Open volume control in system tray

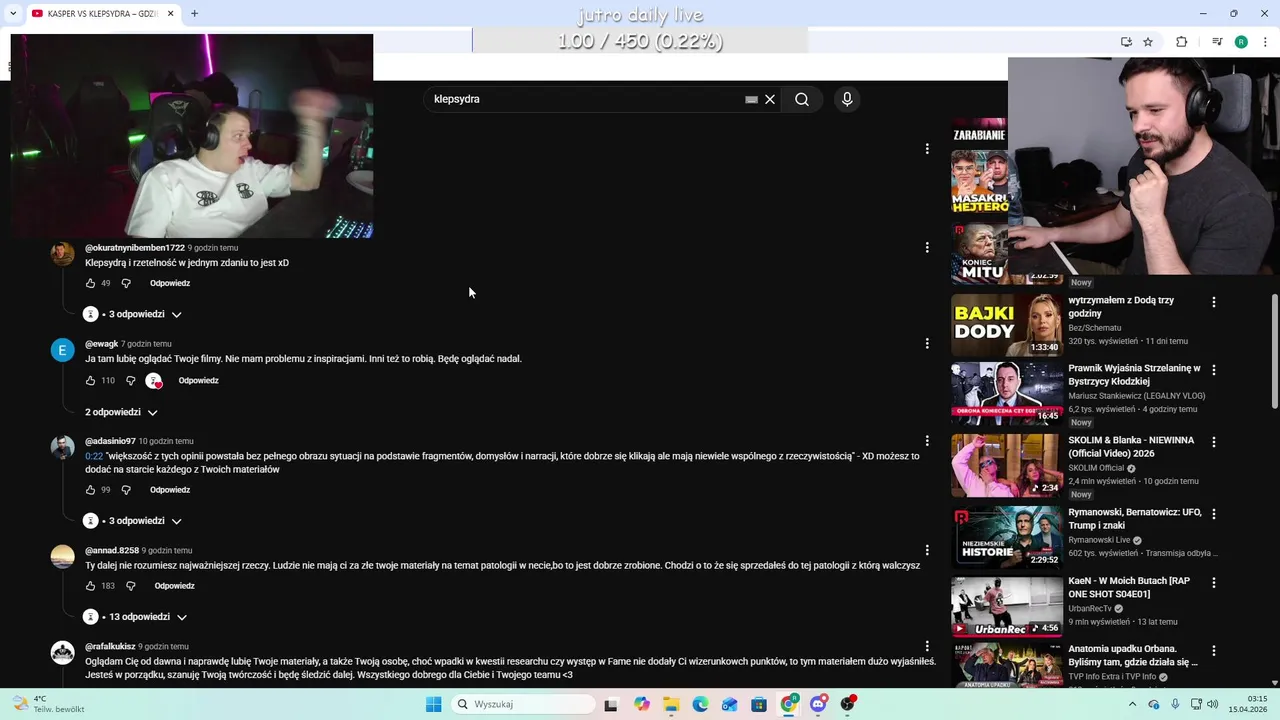1212,704
